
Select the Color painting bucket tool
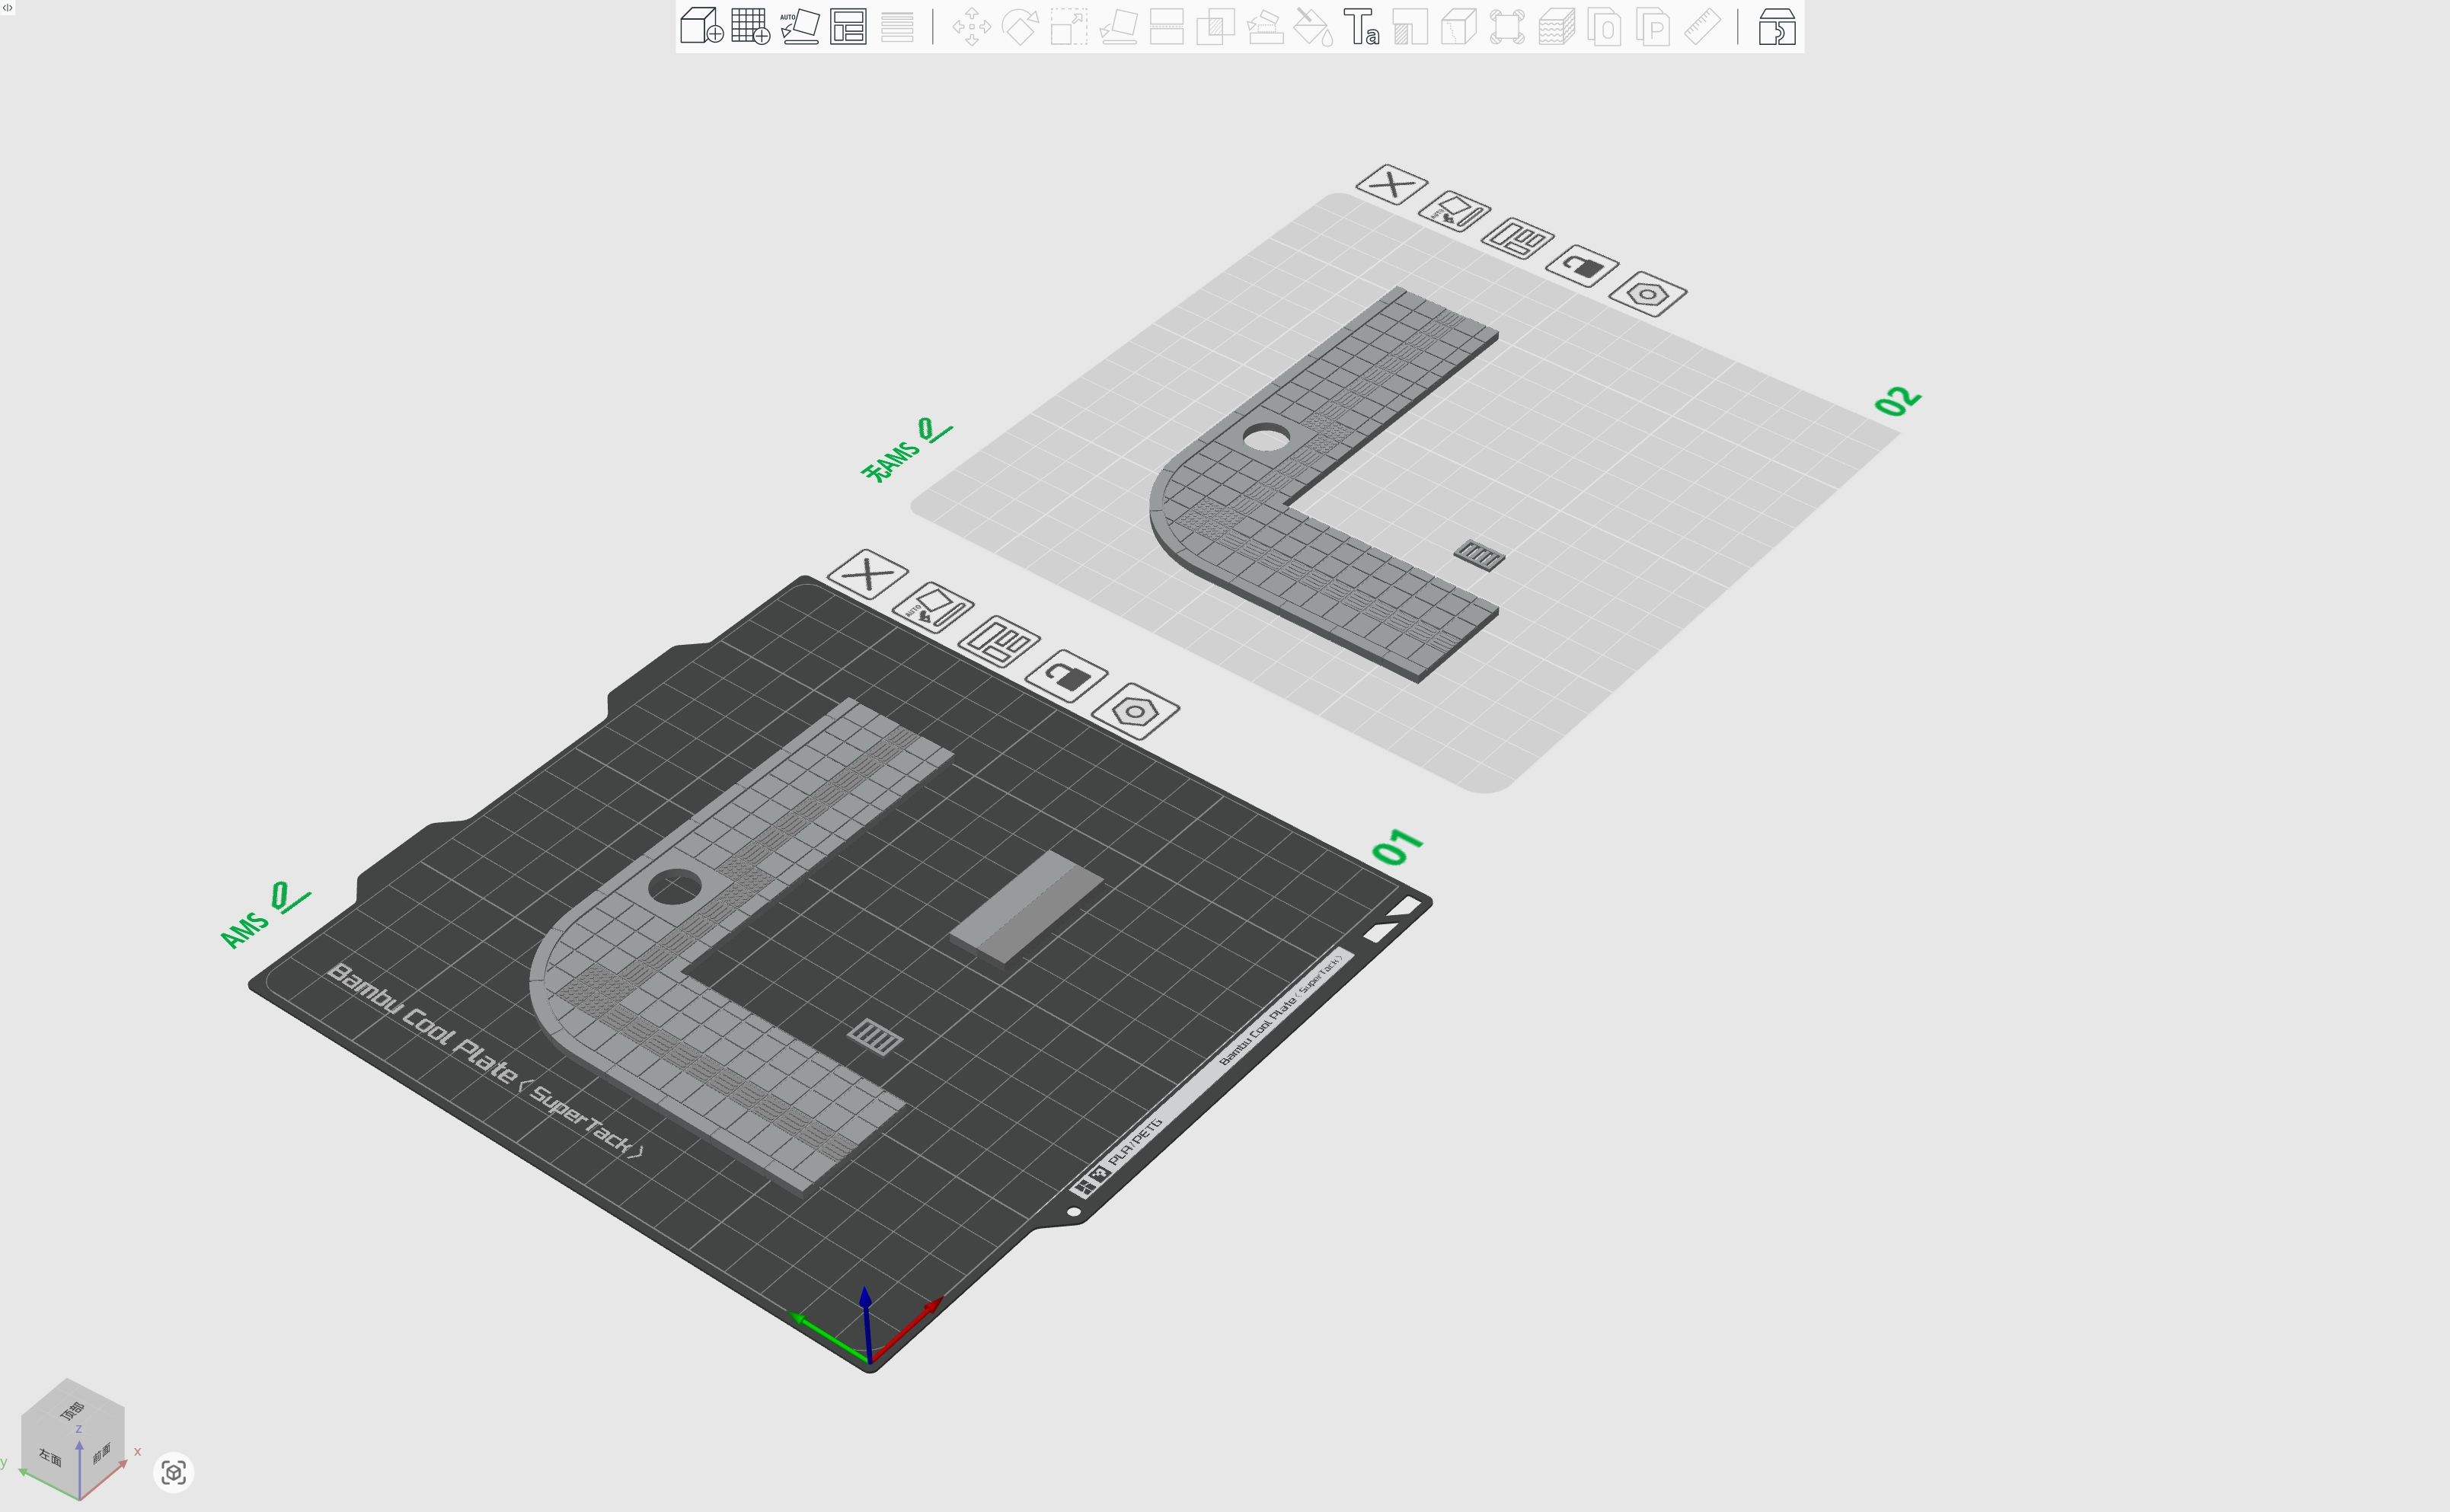[x=1313, y=26]
